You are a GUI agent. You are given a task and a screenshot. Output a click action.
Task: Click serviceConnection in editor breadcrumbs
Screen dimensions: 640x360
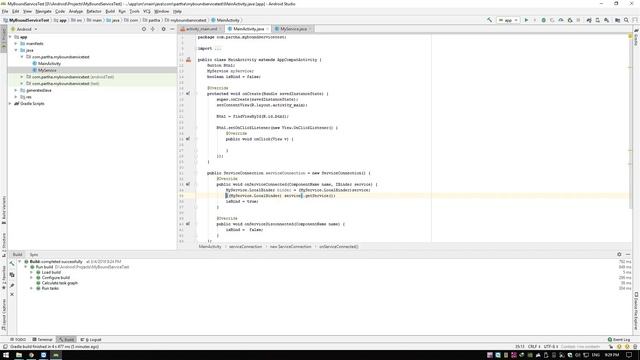[245, 247]
